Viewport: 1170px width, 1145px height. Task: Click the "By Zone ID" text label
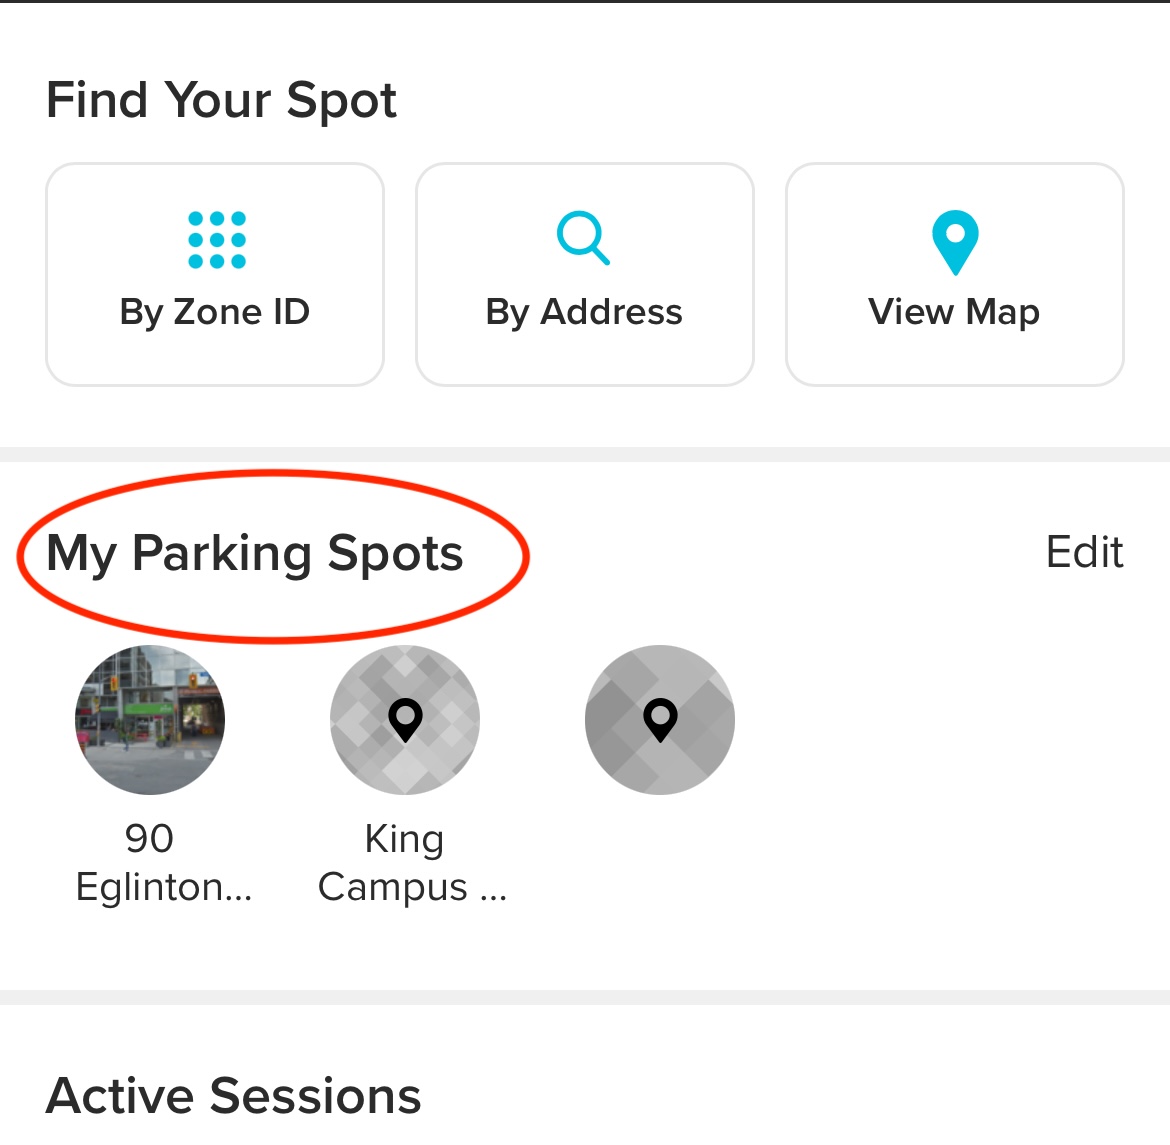click(215, 312)
